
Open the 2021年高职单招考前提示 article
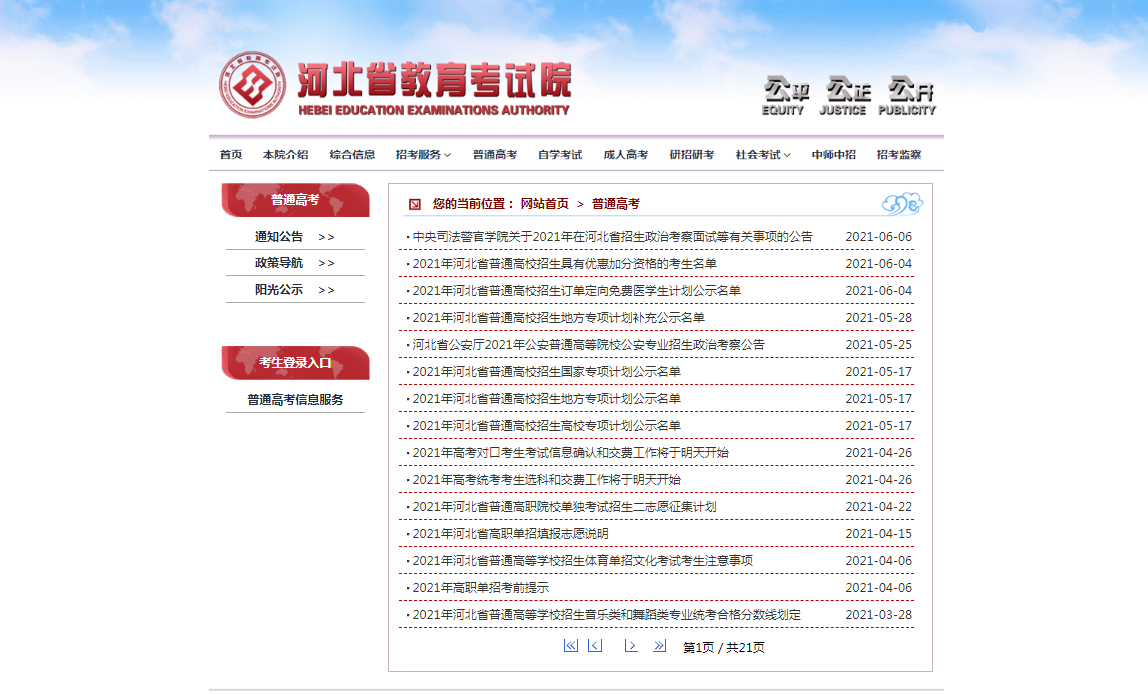(481, 588)
